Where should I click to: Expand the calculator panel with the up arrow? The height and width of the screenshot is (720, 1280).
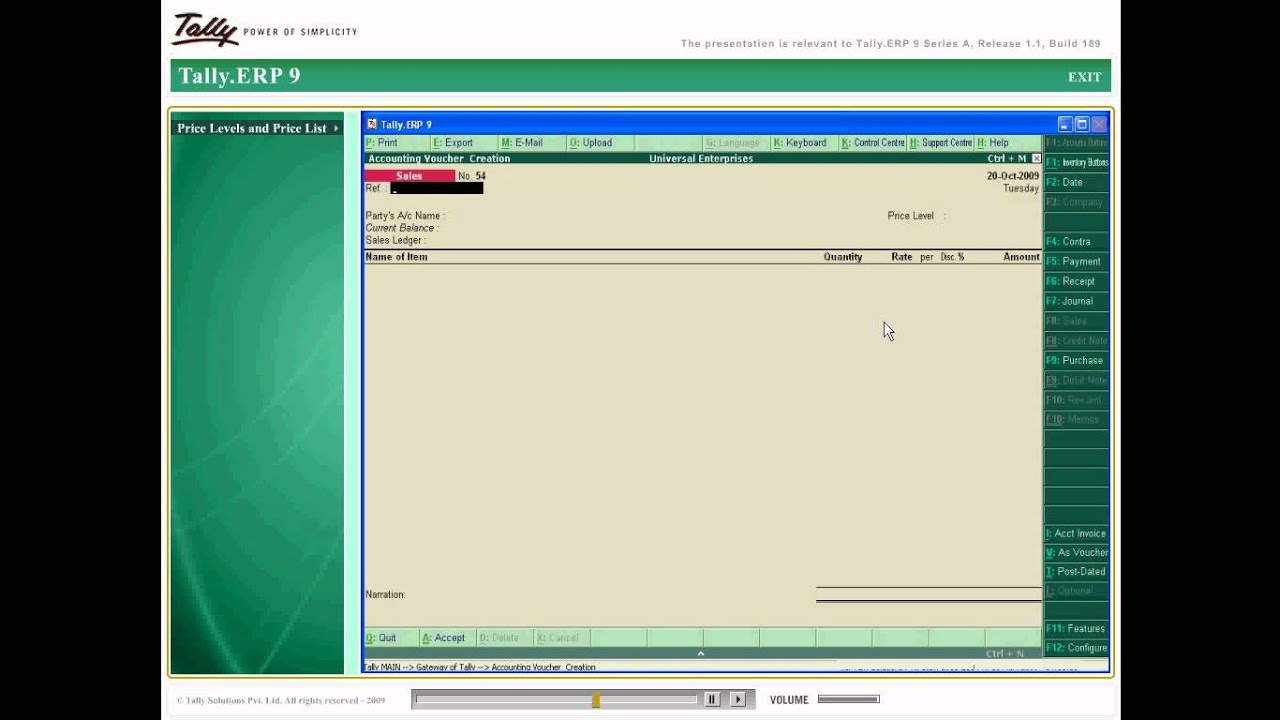coord(700,653)
